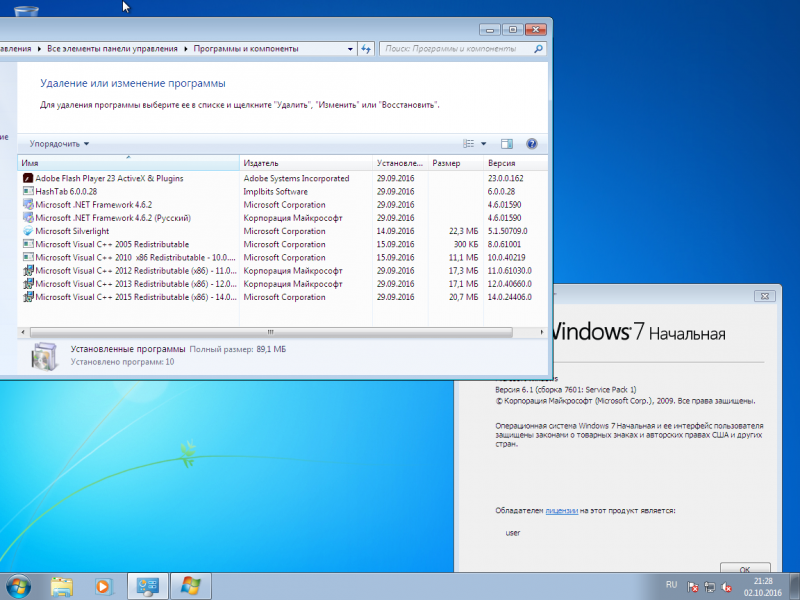800x600 pixels.
Task: Select Visual C++ 2005 Redistributable icon
Action: [x=28, y=244]
